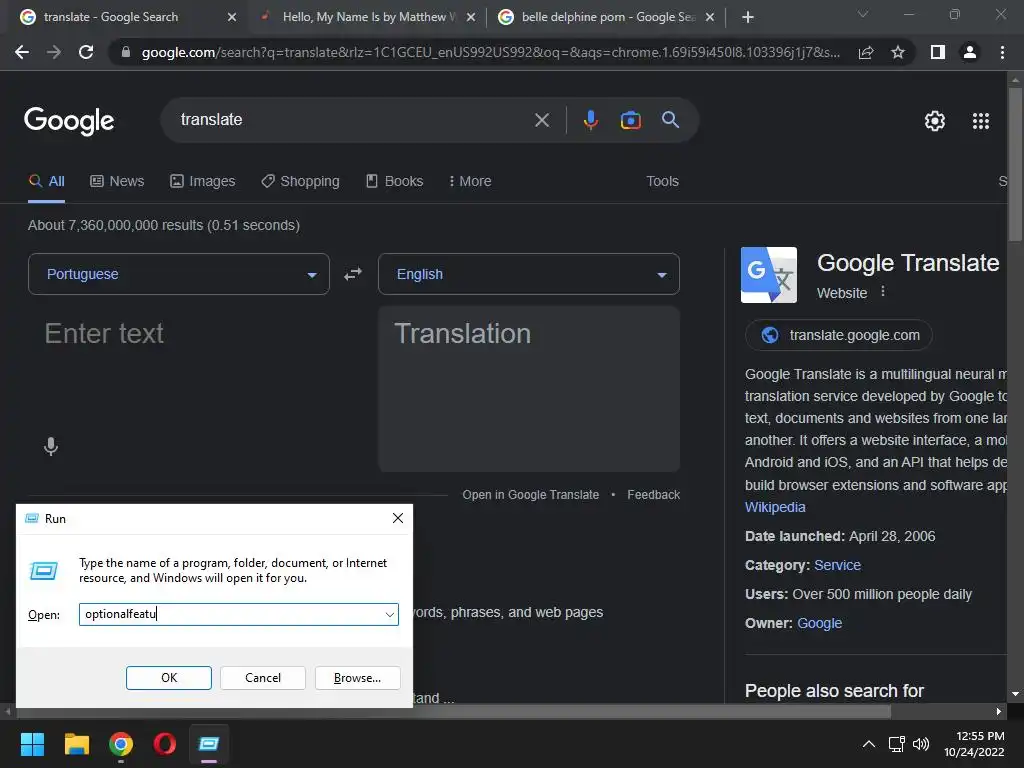Click Browse in Run dialog

357,678
